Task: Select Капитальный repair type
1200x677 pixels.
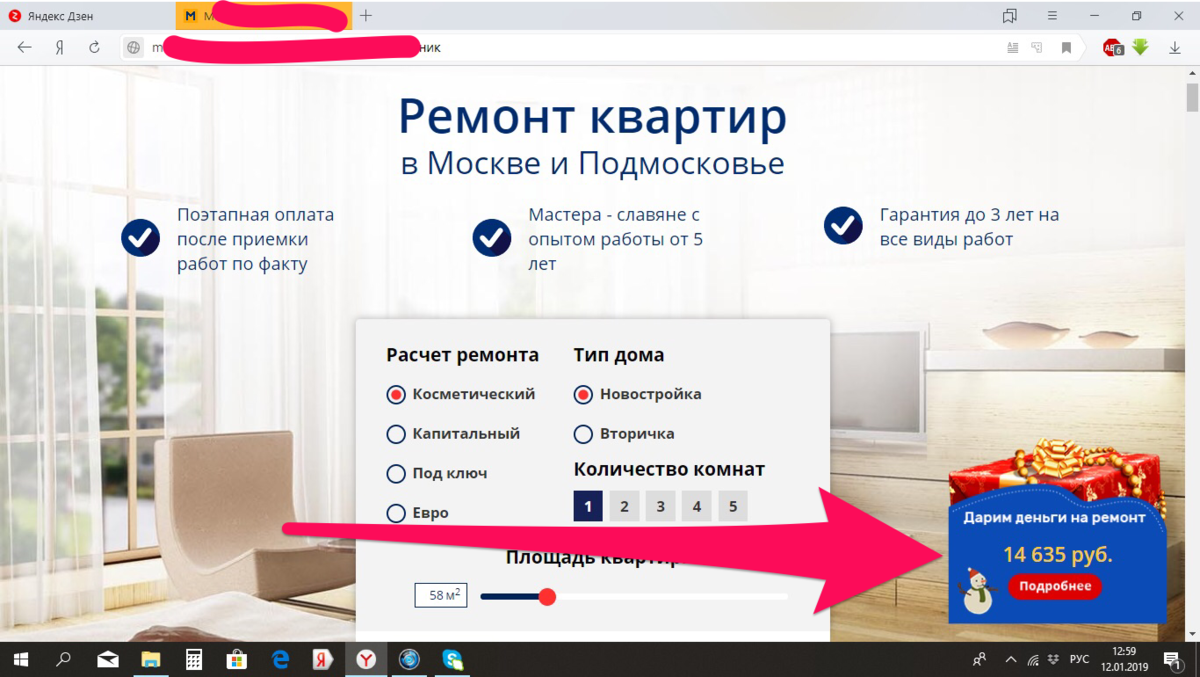Action: [x=453, y=434]
